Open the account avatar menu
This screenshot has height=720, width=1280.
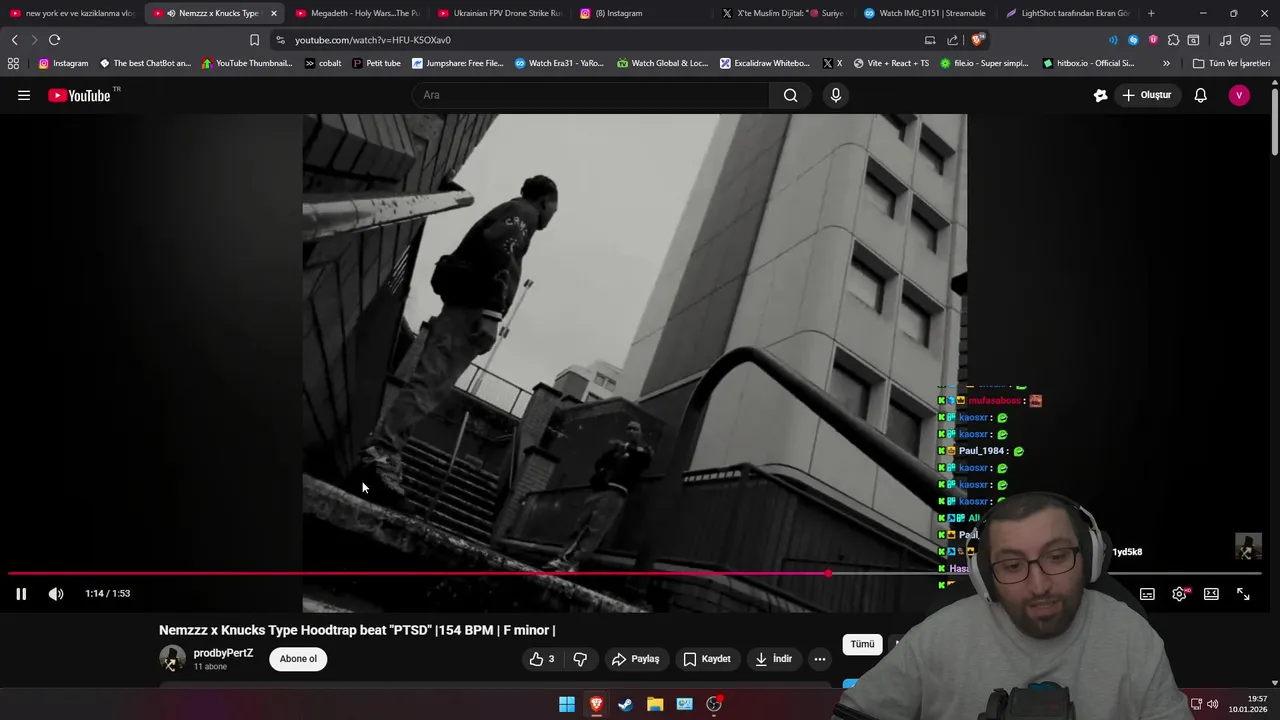1239,95
